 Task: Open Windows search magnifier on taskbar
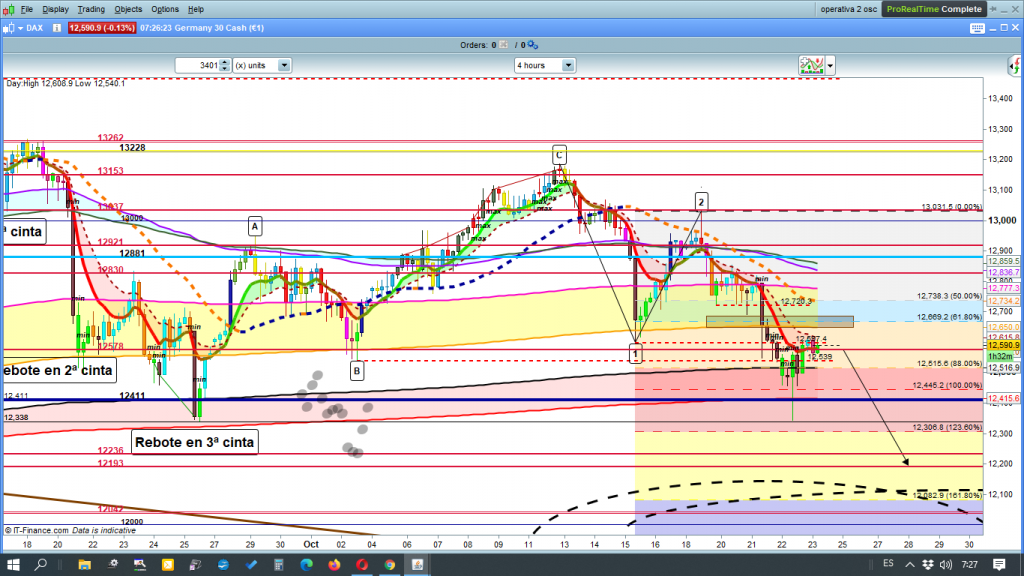(41, 563)
